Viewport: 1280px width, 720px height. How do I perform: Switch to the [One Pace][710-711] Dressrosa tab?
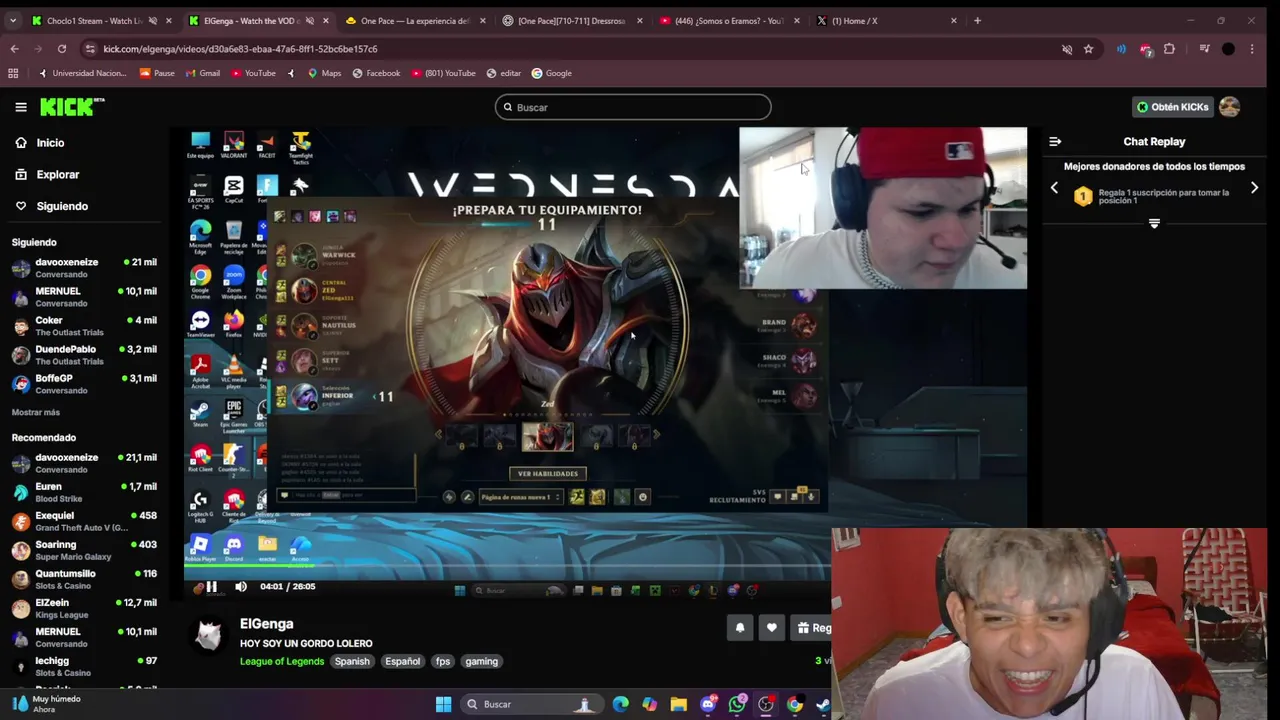pos(572,20)
